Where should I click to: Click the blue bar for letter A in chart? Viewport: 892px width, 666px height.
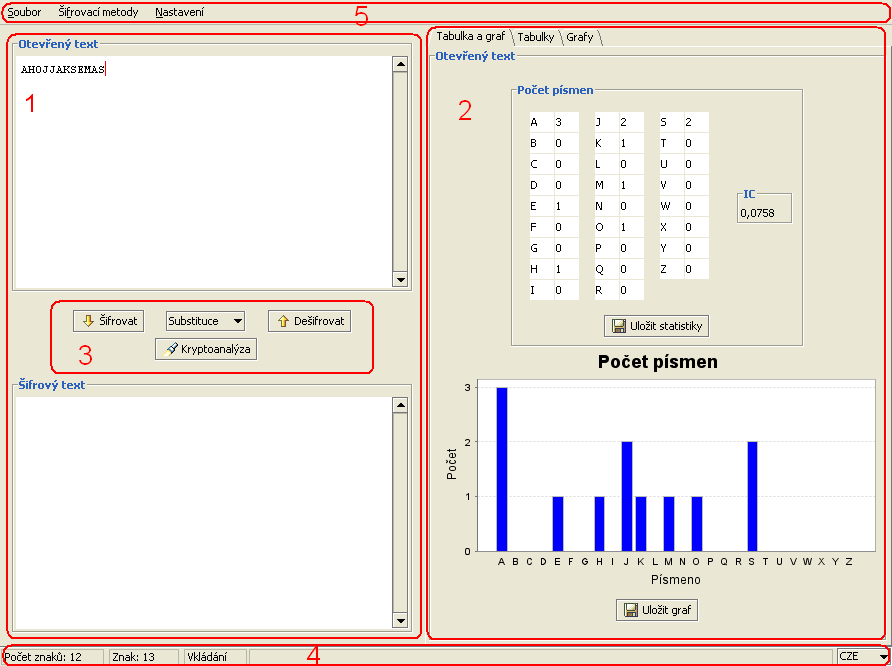click(501, 469)
